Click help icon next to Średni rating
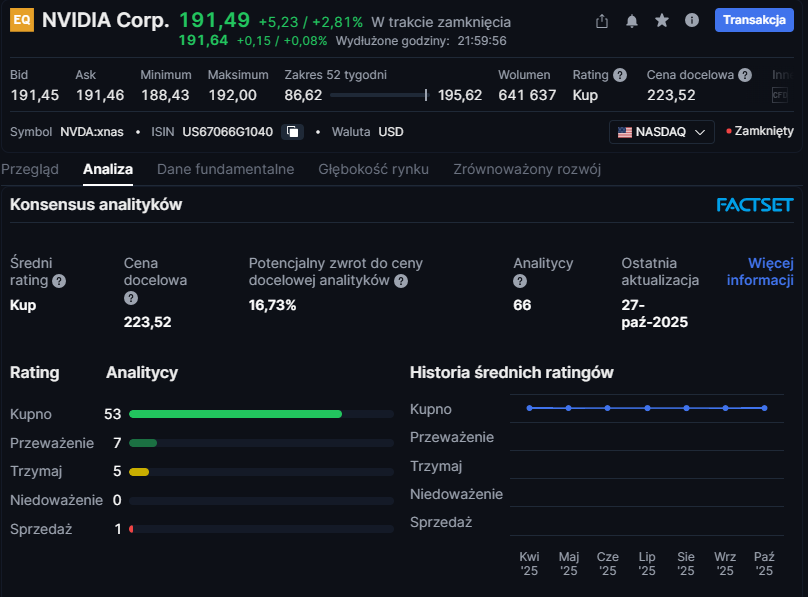 click(59, 281)
